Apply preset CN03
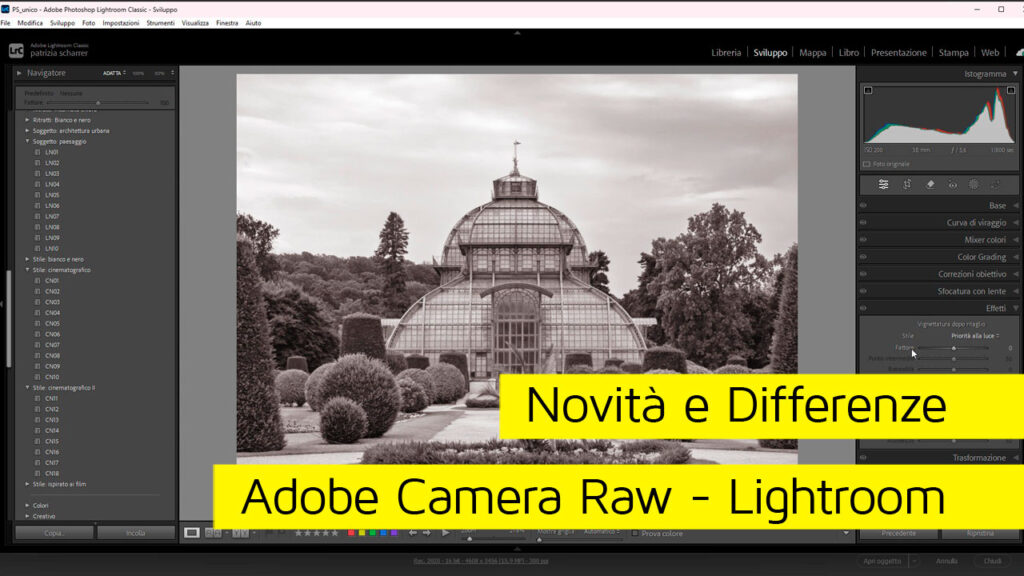This screenshot has height=576, width=1024. click(52, 302)
